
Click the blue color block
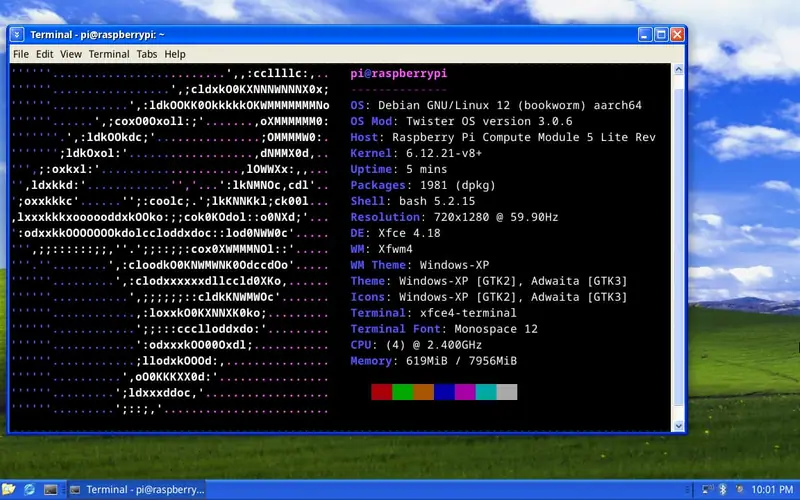click(444, 392)
